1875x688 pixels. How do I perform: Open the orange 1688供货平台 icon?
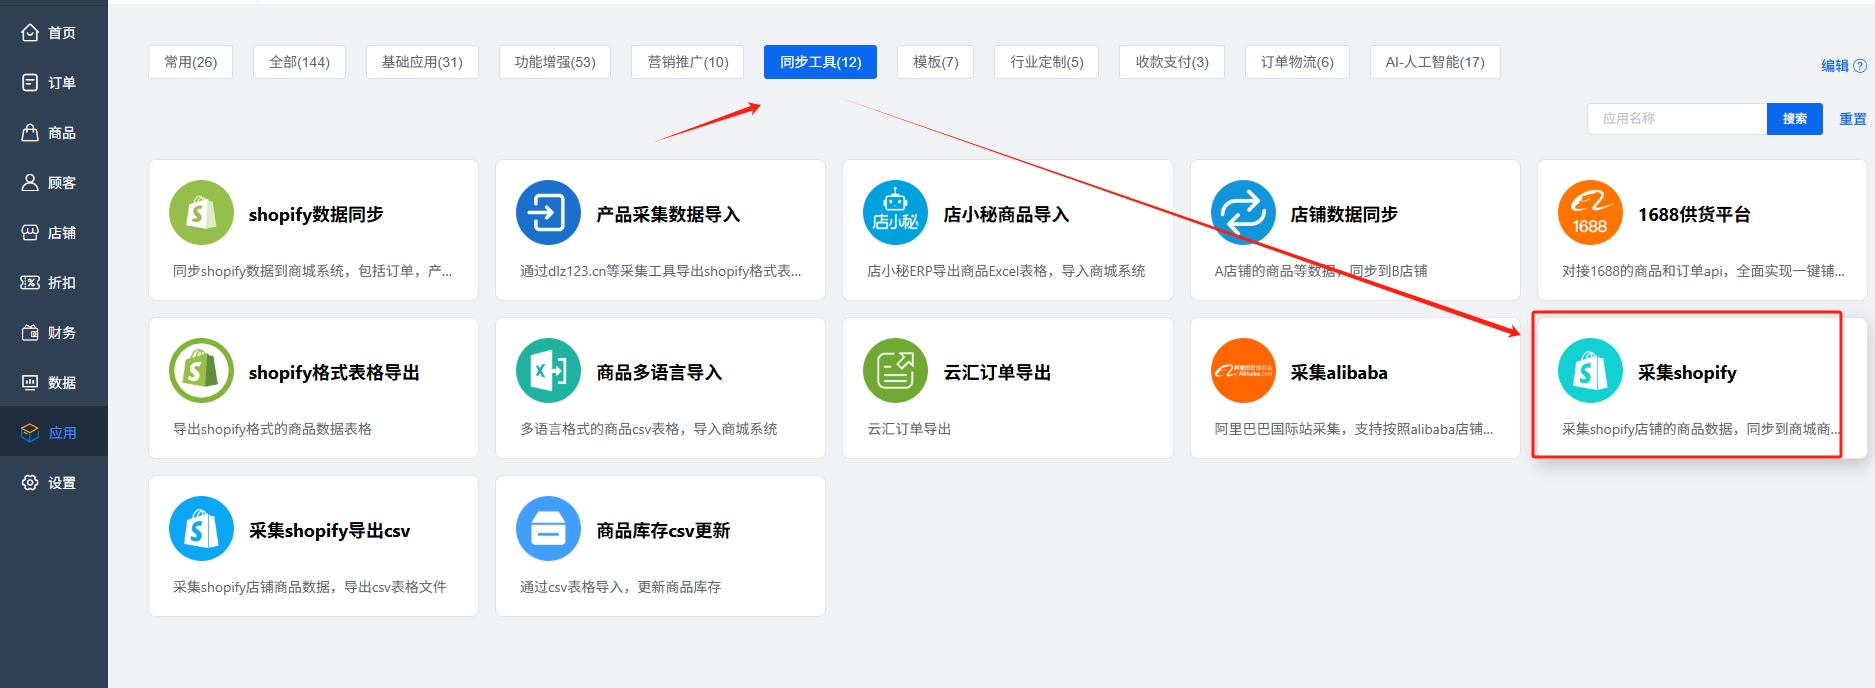pyautogui.click(x=1589, y=213)
